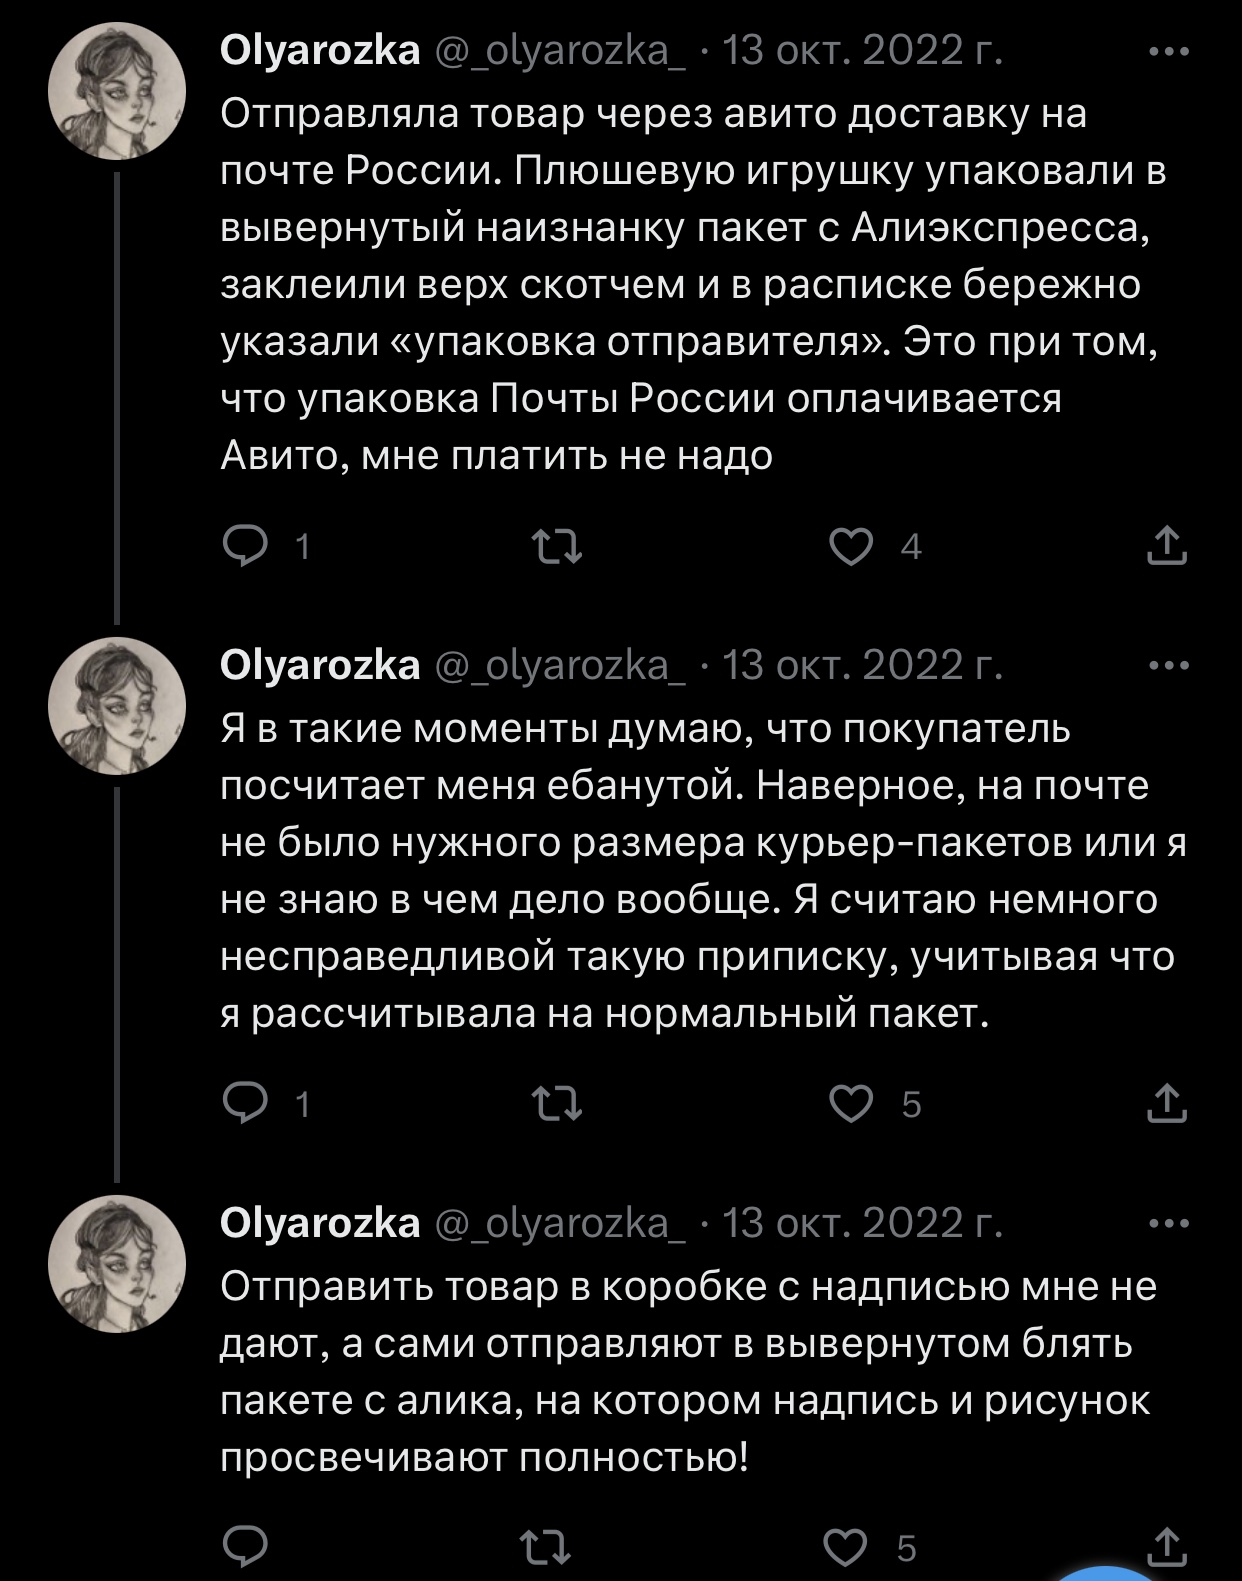Share the third tweet in the thread

[x=1165, y=1547]
